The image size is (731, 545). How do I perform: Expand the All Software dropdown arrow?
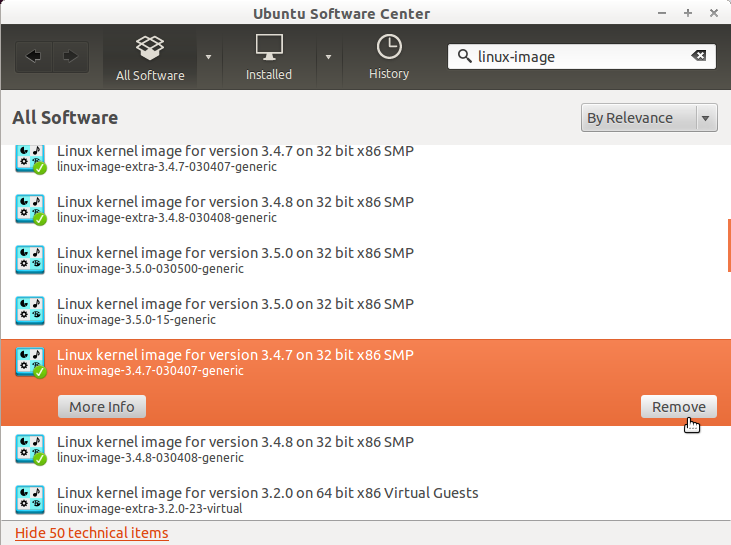pos(208,57)
